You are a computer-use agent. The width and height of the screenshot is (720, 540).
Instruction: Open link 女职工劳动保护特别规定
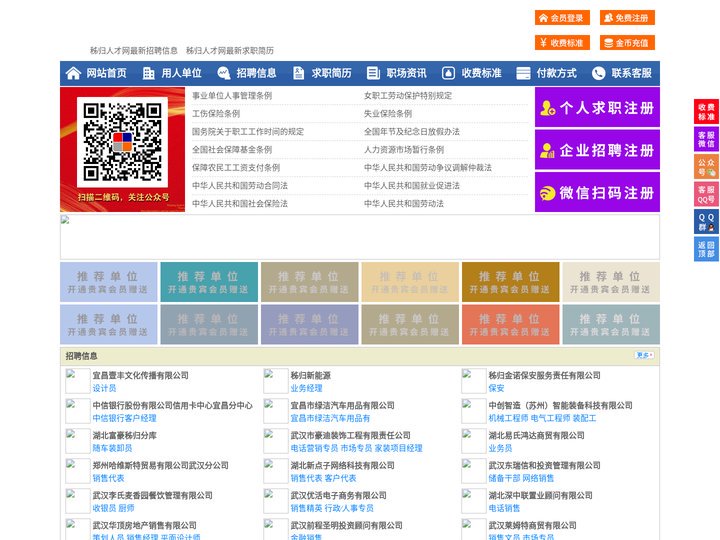pos(408,96)
